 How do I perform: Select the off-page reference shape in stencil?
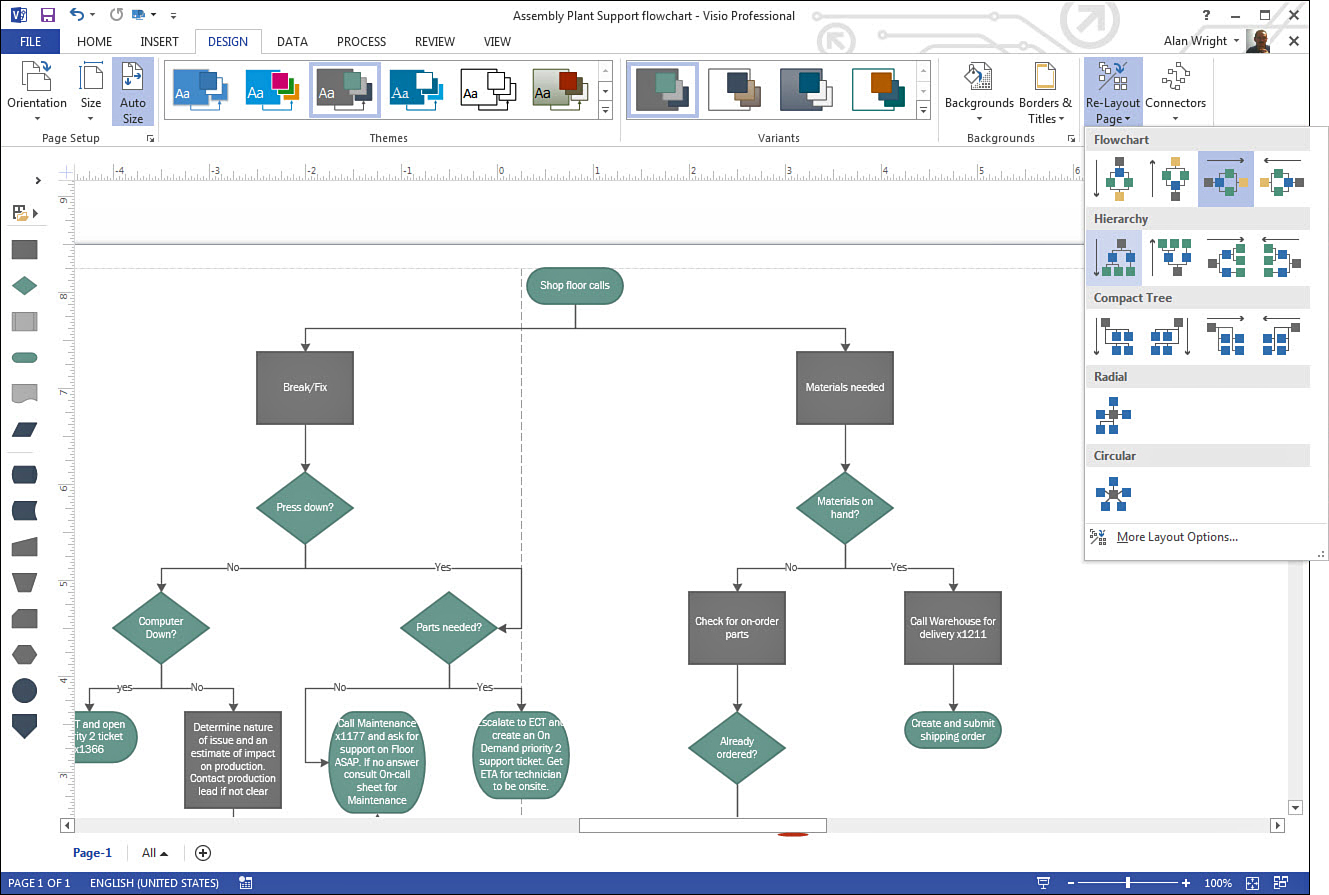pos(24,726)
